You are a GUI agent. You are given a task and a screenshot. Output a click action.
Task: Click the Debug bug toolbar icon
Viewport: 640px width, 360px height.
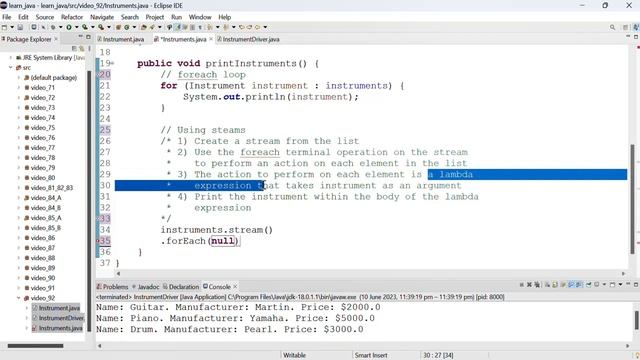pos(53,27)
